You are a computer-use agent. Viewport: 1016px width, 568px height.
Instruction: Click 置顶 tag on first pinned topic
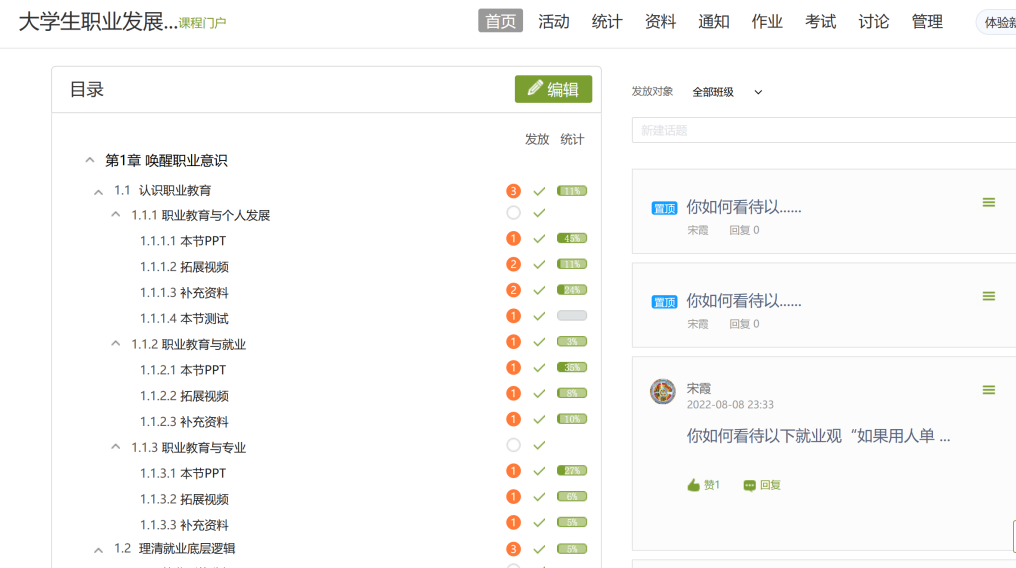click(664, 208)
